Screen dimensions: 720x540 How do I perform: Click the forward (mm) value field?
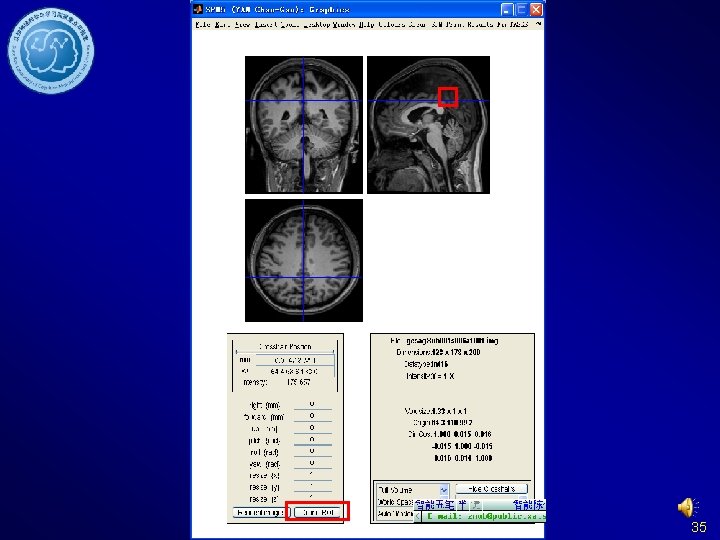(x=312, y=416)
